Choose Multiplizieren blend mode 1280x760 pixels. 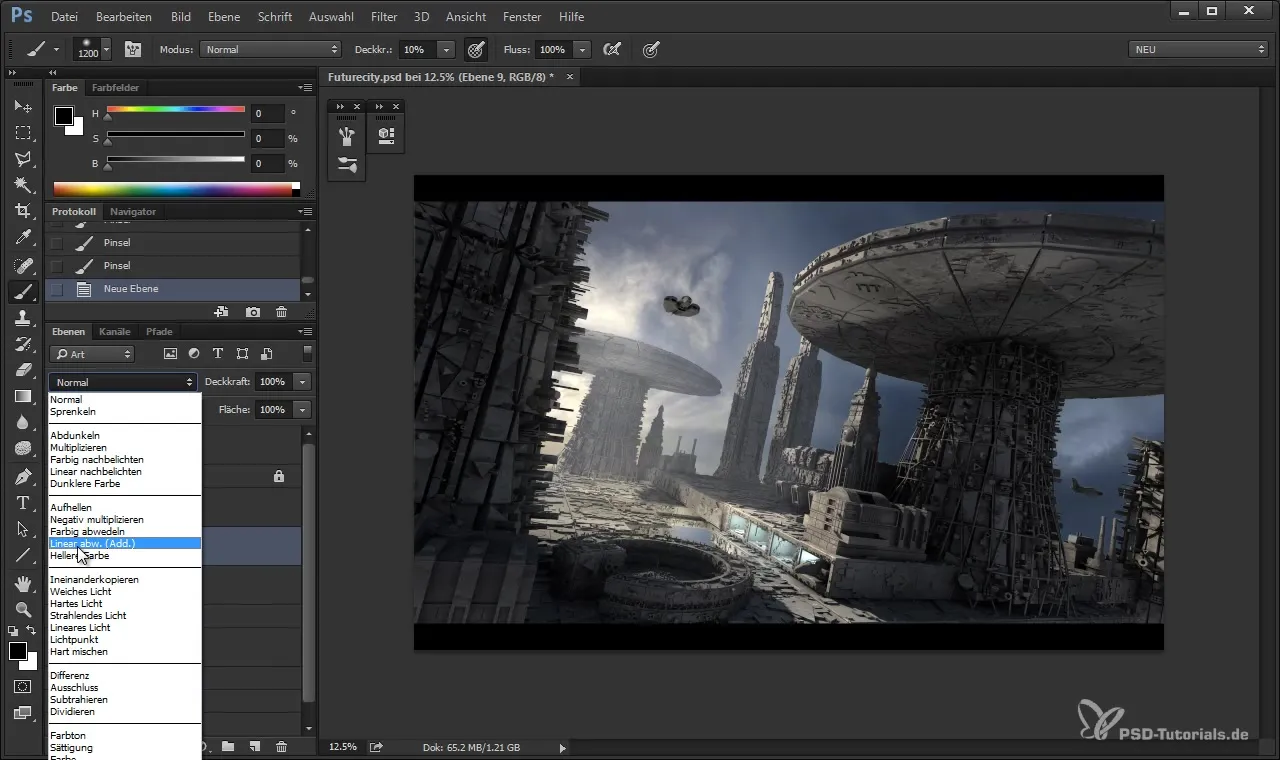click(125, 447)
